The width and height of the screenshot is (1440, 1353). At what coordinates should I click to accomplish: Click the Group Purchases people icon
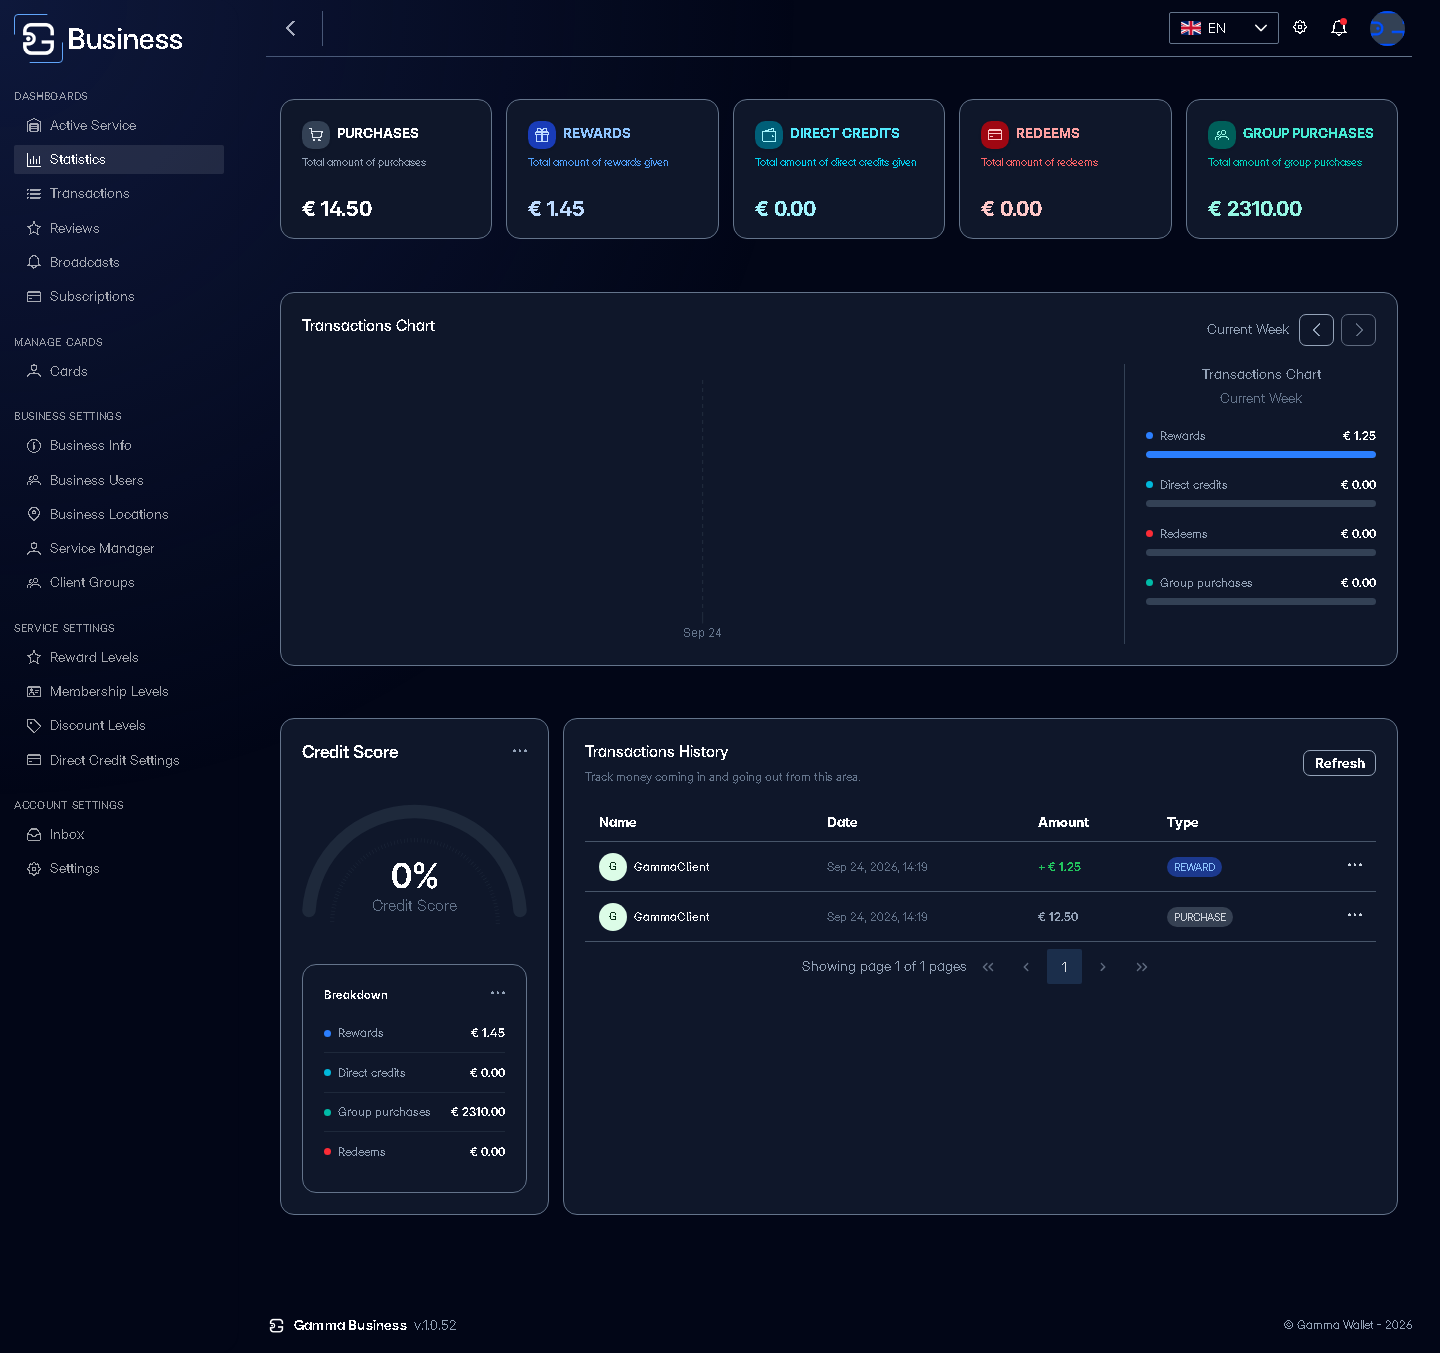(1222, 134)
